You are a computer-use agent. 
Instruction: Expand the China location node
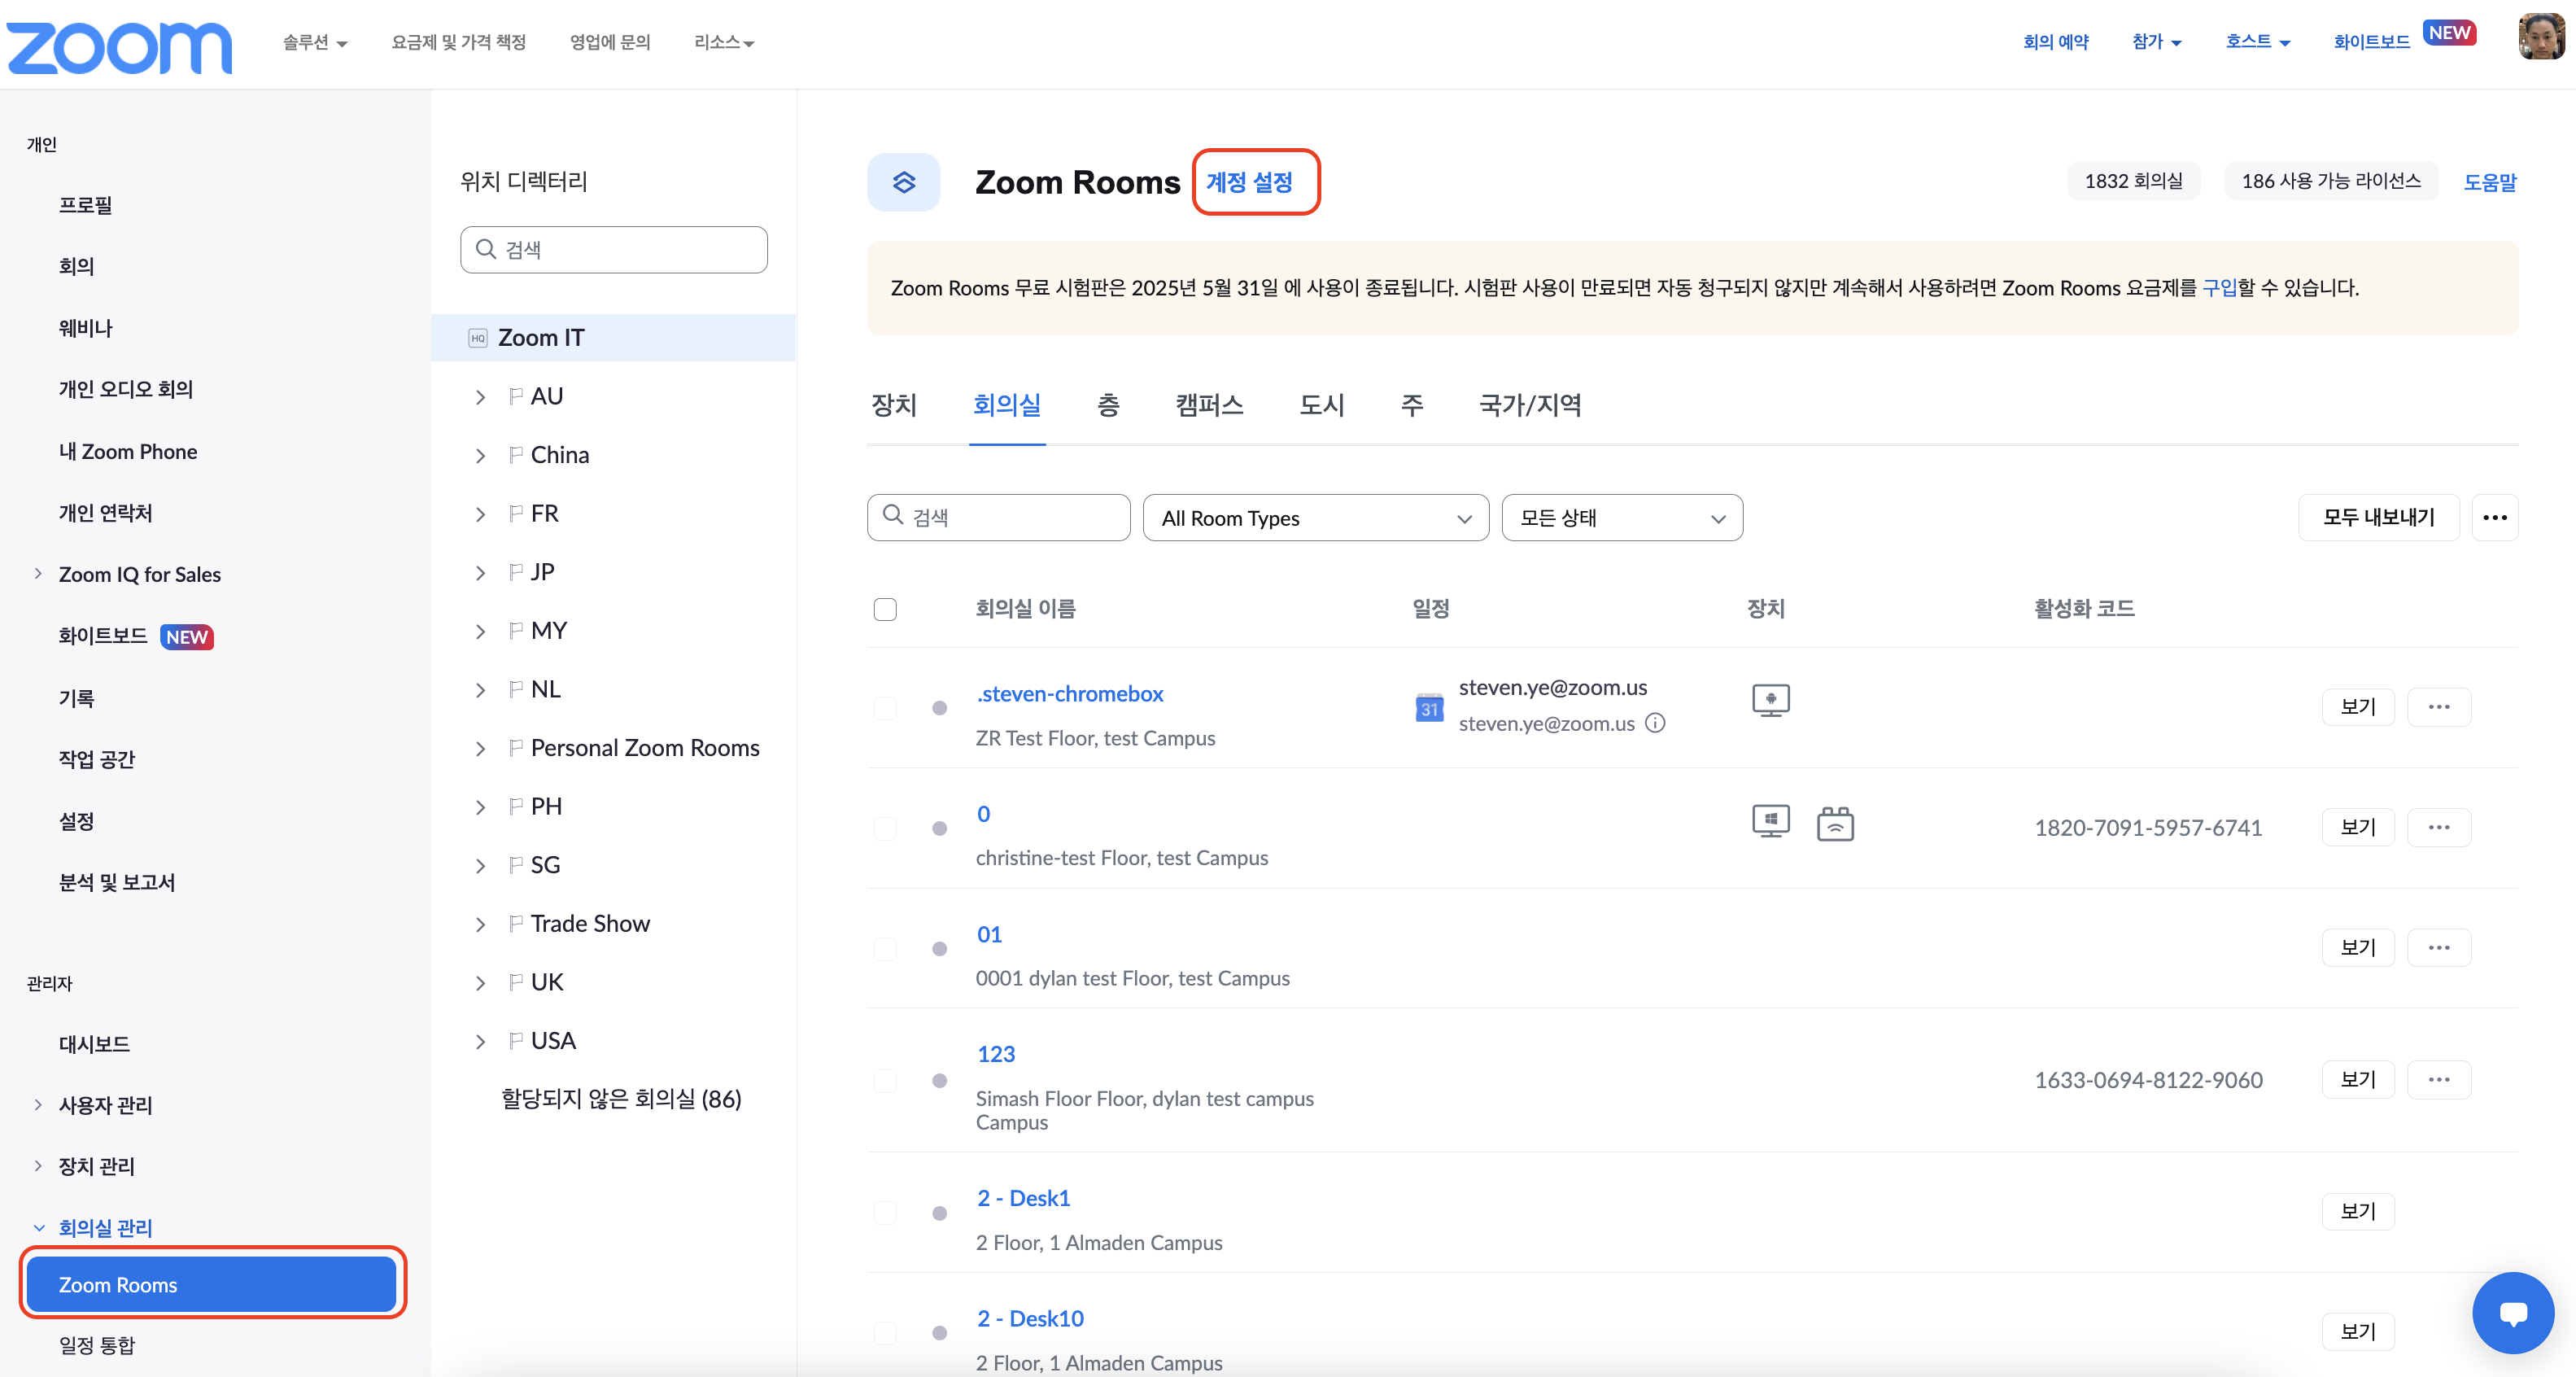480,456
